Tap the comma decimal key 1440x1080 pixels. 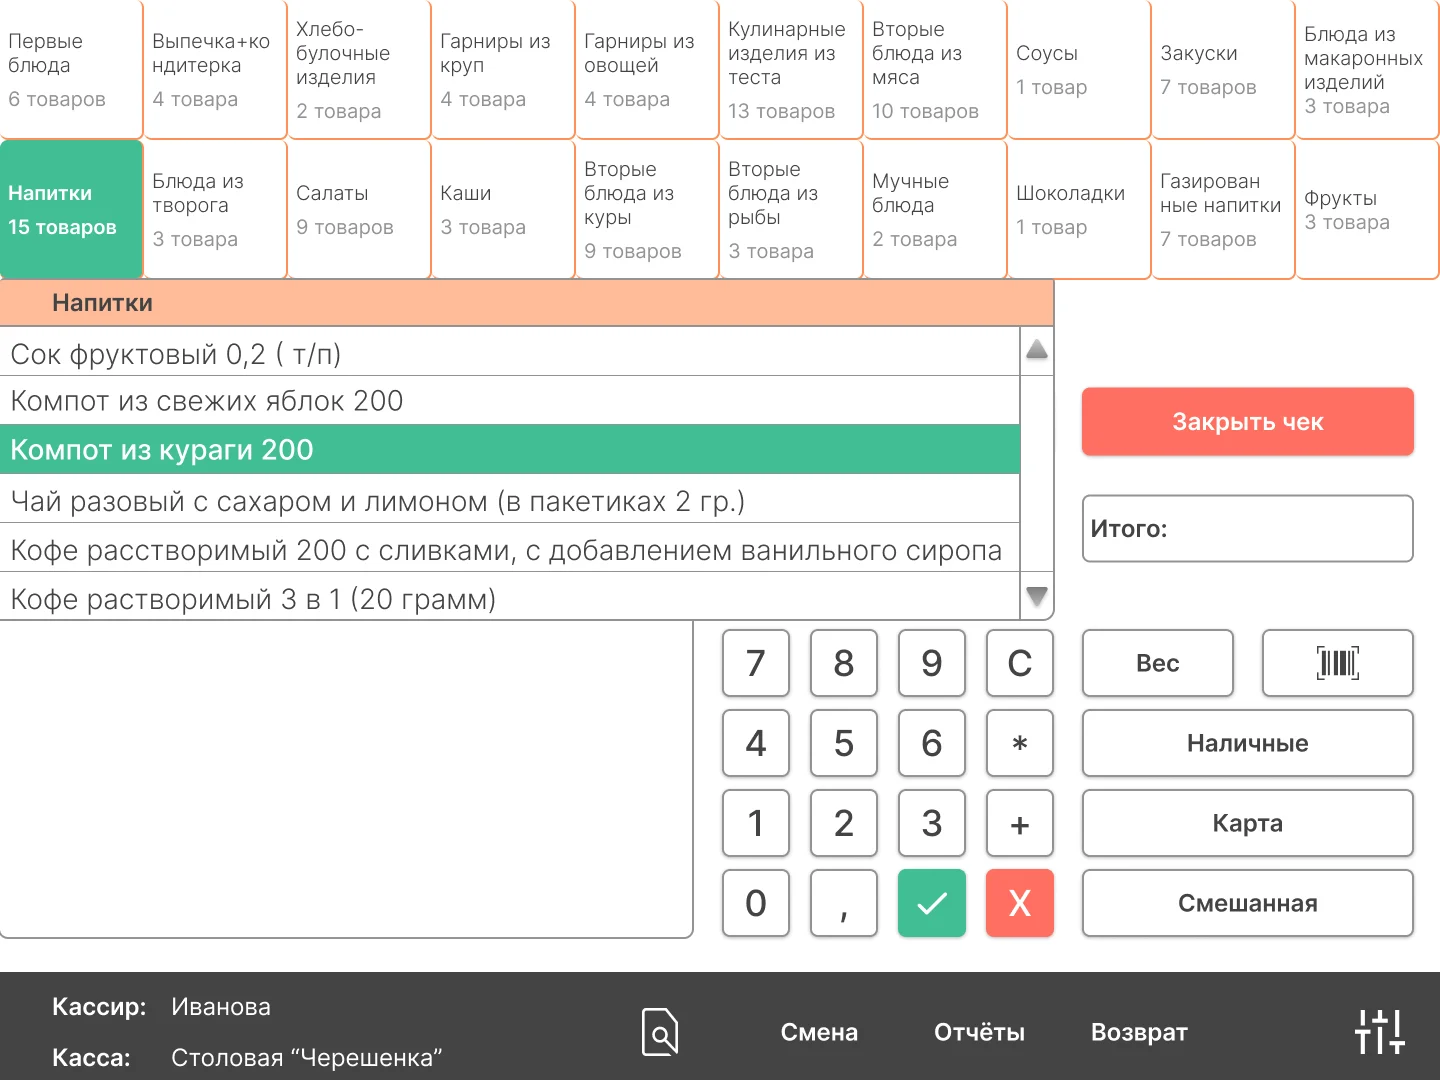(x=844, y=903)
